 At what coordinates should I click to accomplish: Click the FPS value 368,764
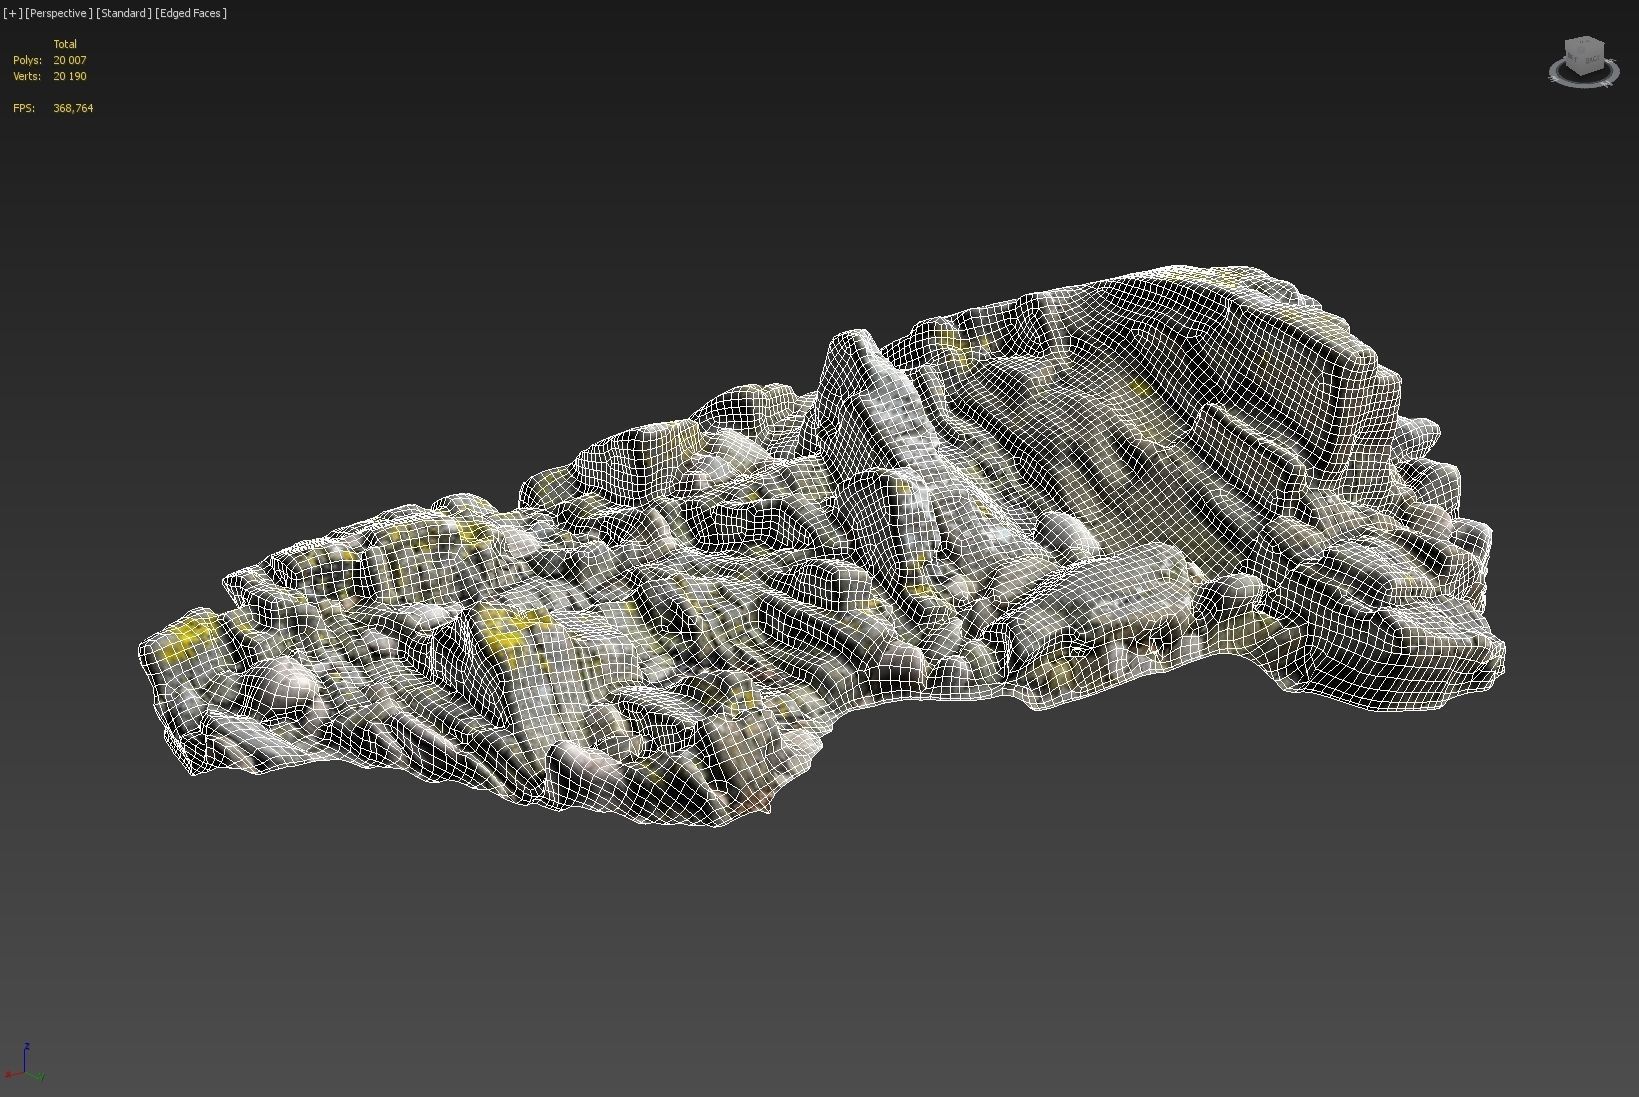click(73, 108)
